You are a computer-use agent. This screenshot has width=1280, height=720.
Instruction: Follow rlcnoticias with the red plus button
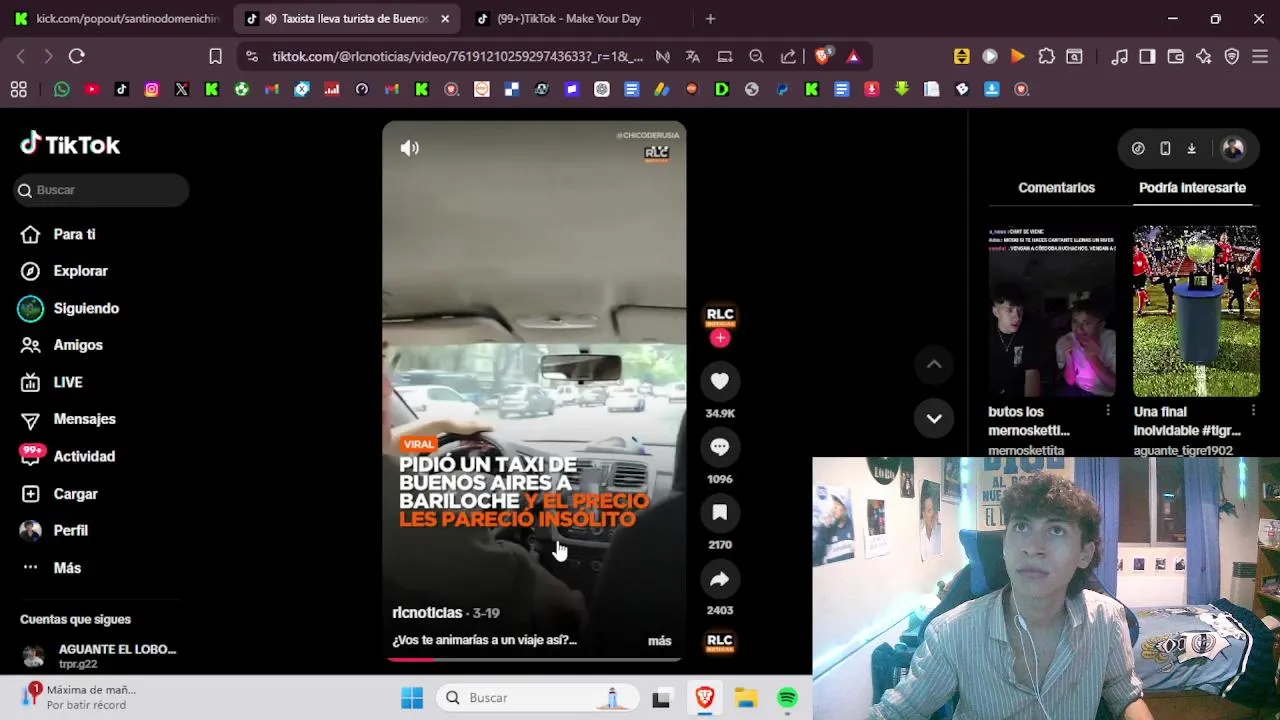[720, 338]
